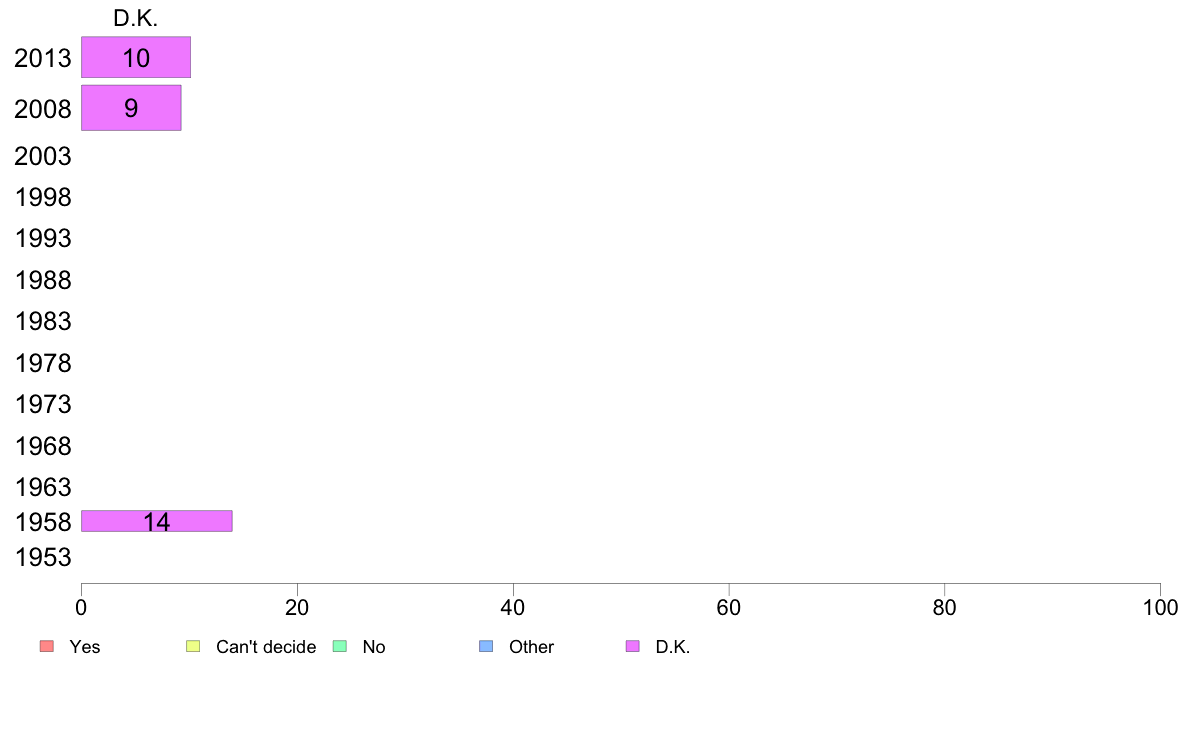Click the D.K. column header above bars
The image size is (1188, 736).
click(136, 18)
